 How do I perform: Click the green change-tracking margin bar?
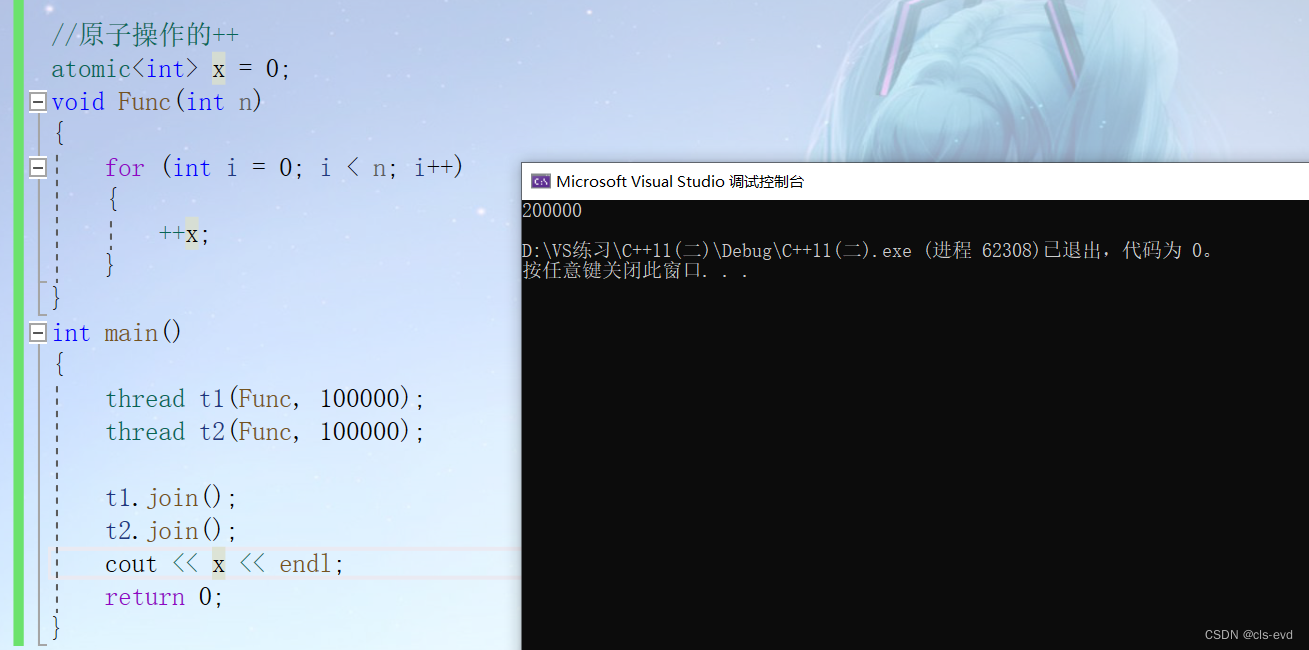(17, 325)
